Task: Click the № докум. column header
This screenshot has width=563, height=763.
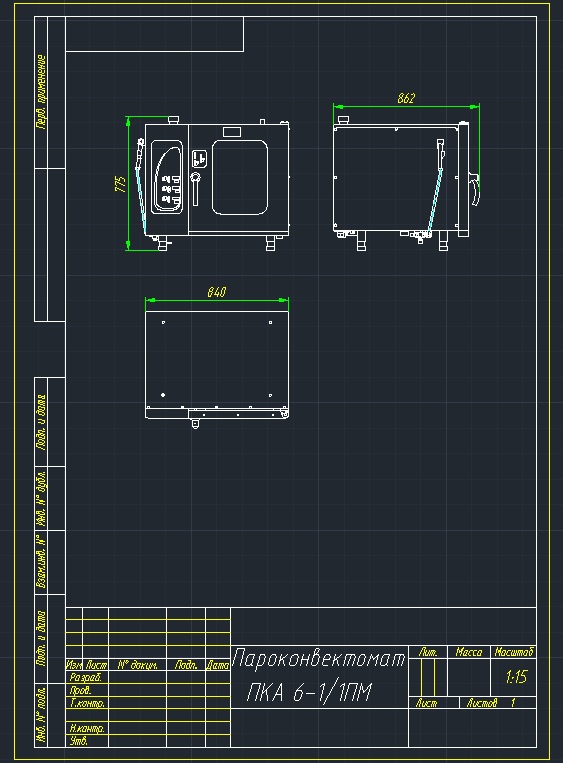Action: 138,665
